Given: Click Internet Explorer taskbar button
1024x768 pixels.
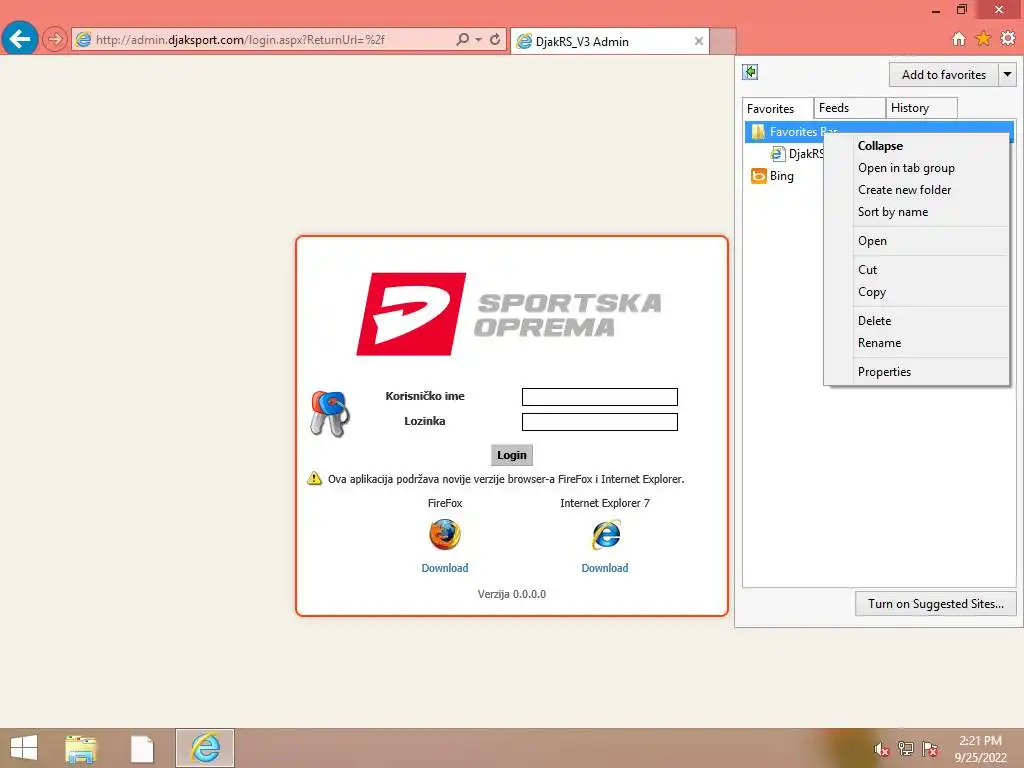Looking at the screenshot, I should pyautogui.click(x=205, y=748).
